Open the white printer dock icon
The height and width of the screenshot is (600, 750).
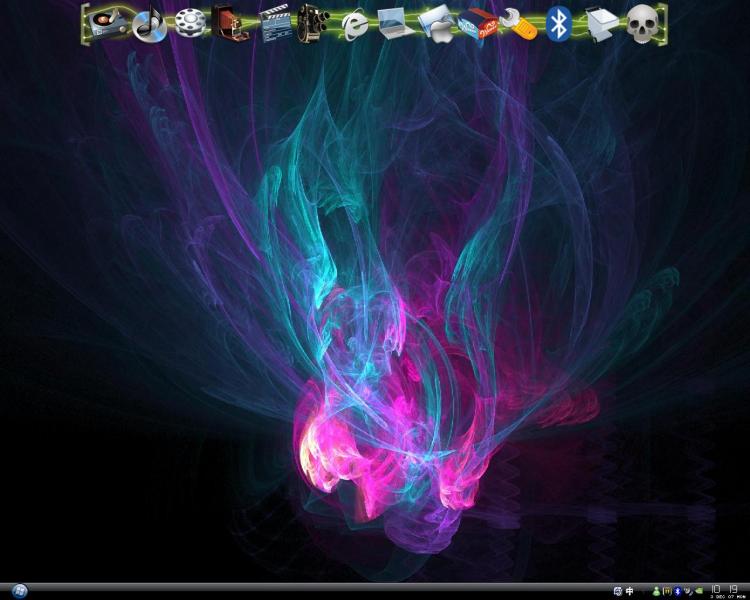point(602,24)
